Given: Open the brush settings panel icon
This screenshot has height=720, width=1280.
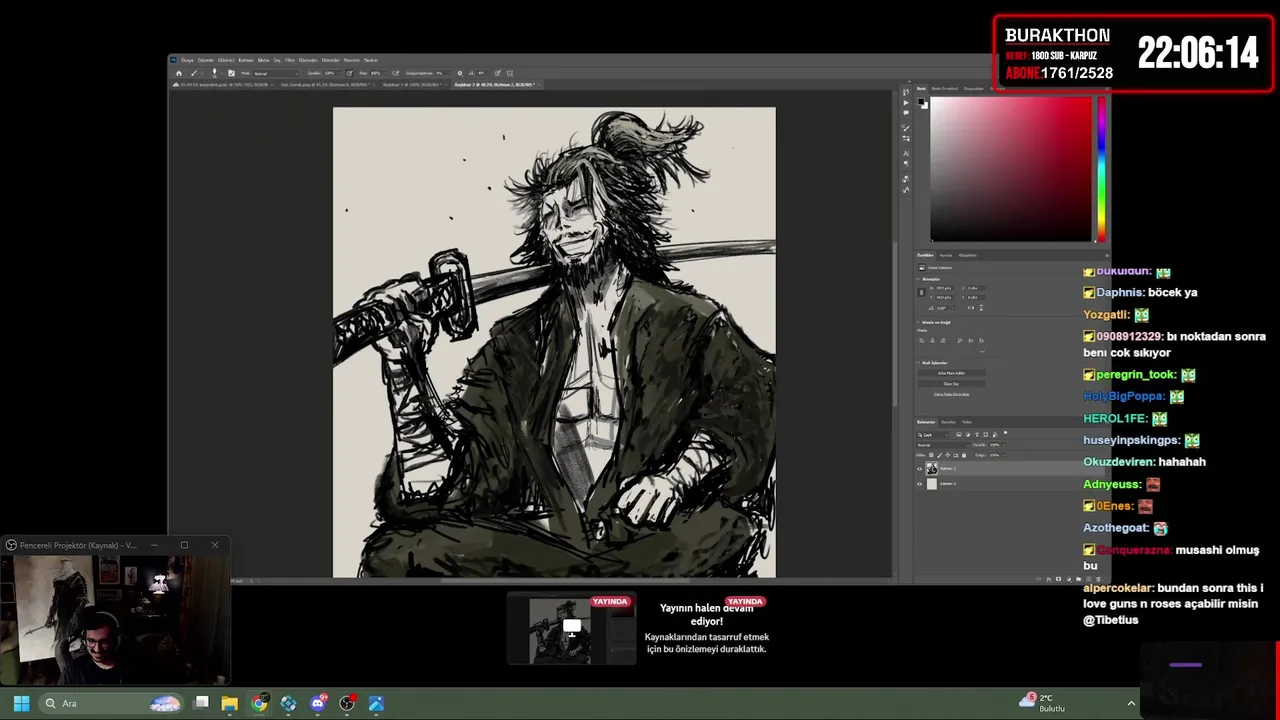Looking at the screenshot, I should click(x=232, y=73).
